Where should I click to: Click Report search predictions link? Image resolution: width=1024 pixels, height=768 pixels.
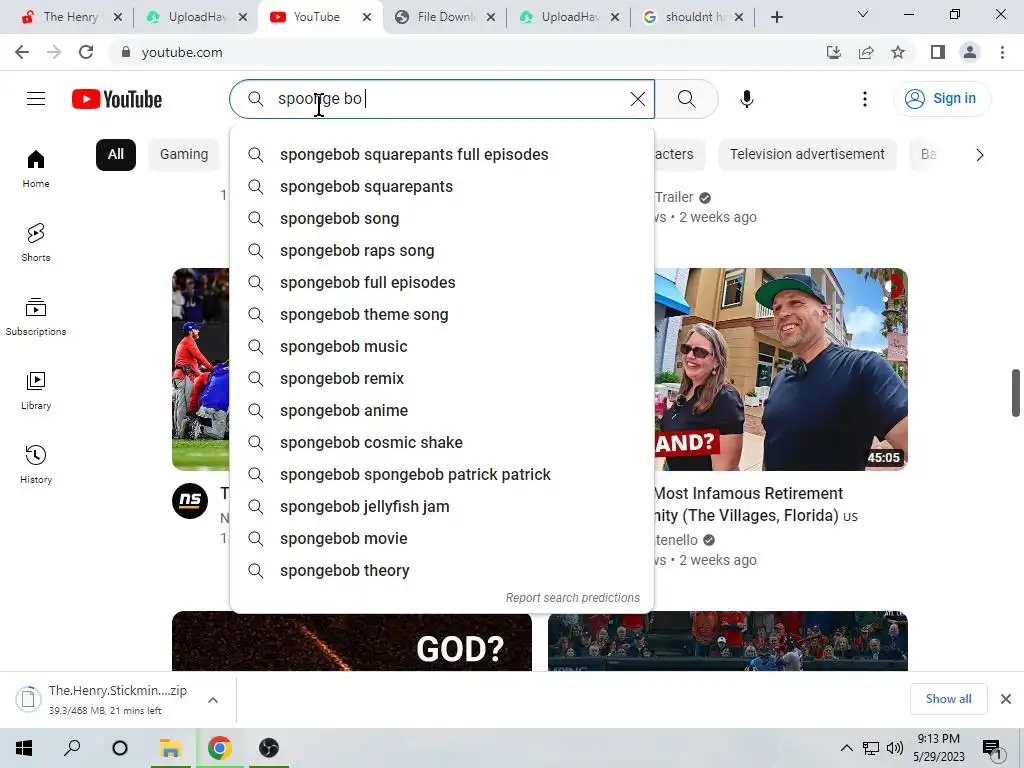point(573,598)
